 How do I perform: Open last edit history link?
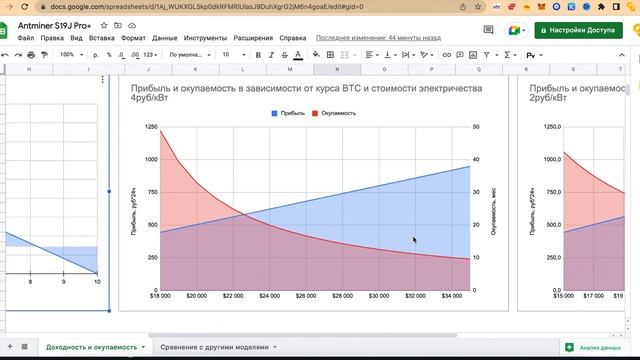(x=378, y=38)
